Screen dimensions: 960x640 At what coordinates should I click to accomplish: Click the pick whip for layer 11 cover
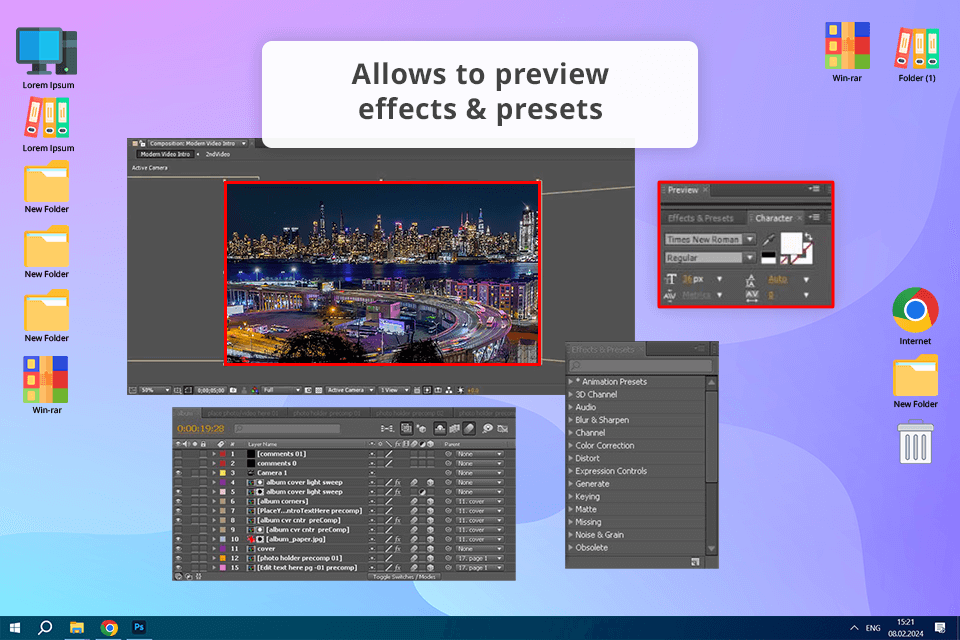(x=448, y=549)
